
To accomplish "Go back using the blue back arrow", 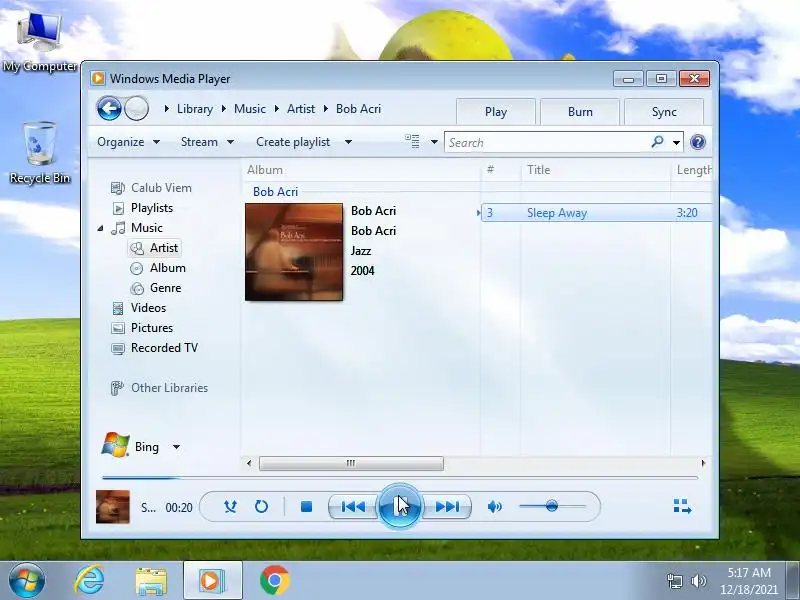I will (109, 108).
